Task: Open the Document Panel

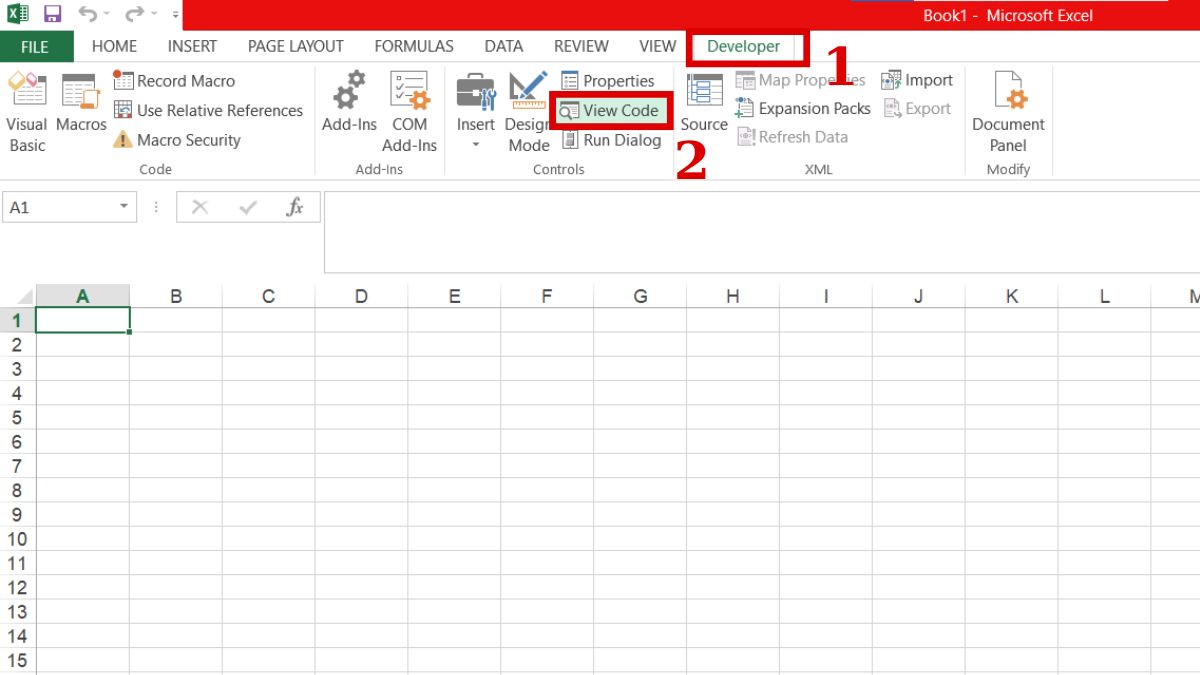Action: coord(1008,112)
